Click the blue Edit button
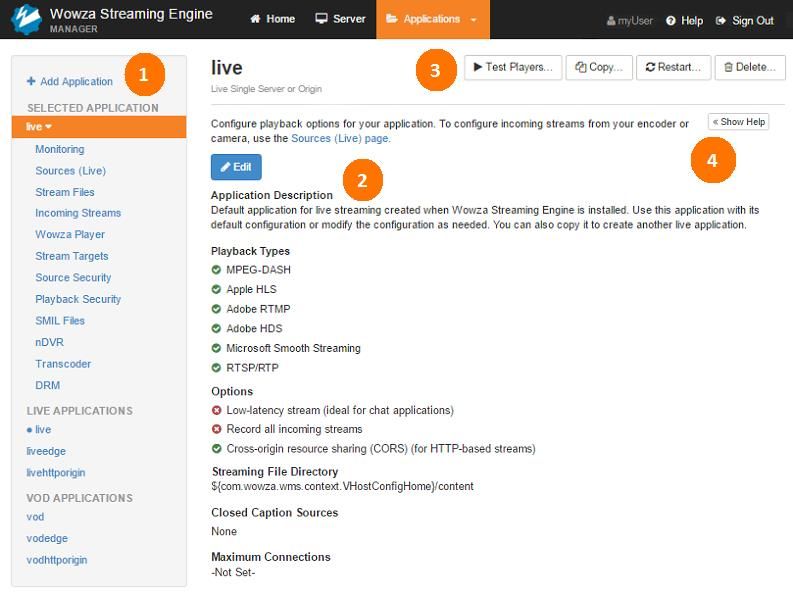Viewport: 793px width, 595px height. point(236,167)
